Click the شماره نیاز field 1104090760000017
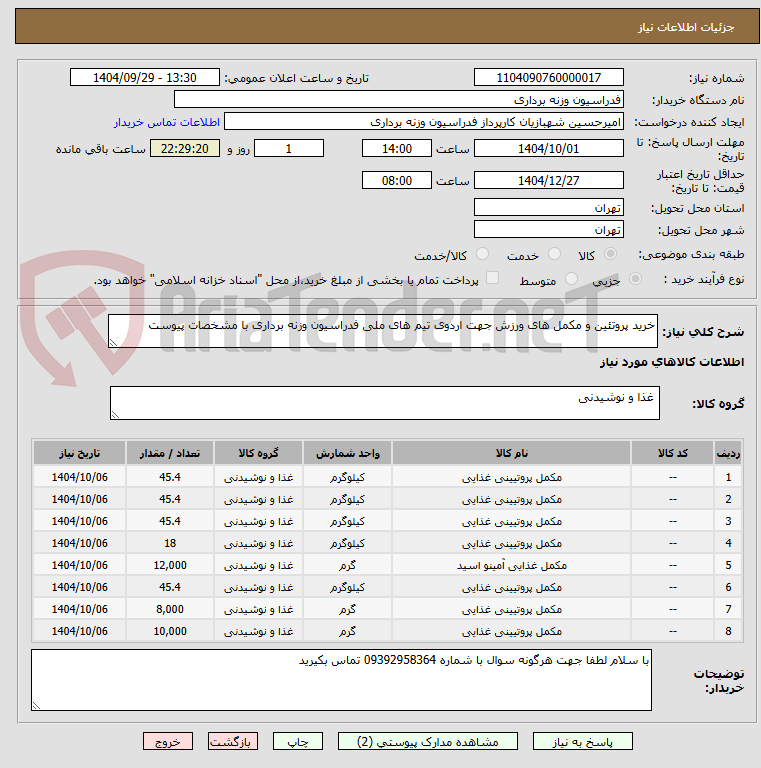Image resolution: width=761 pixels, height=768 pixels. point(548,77)
